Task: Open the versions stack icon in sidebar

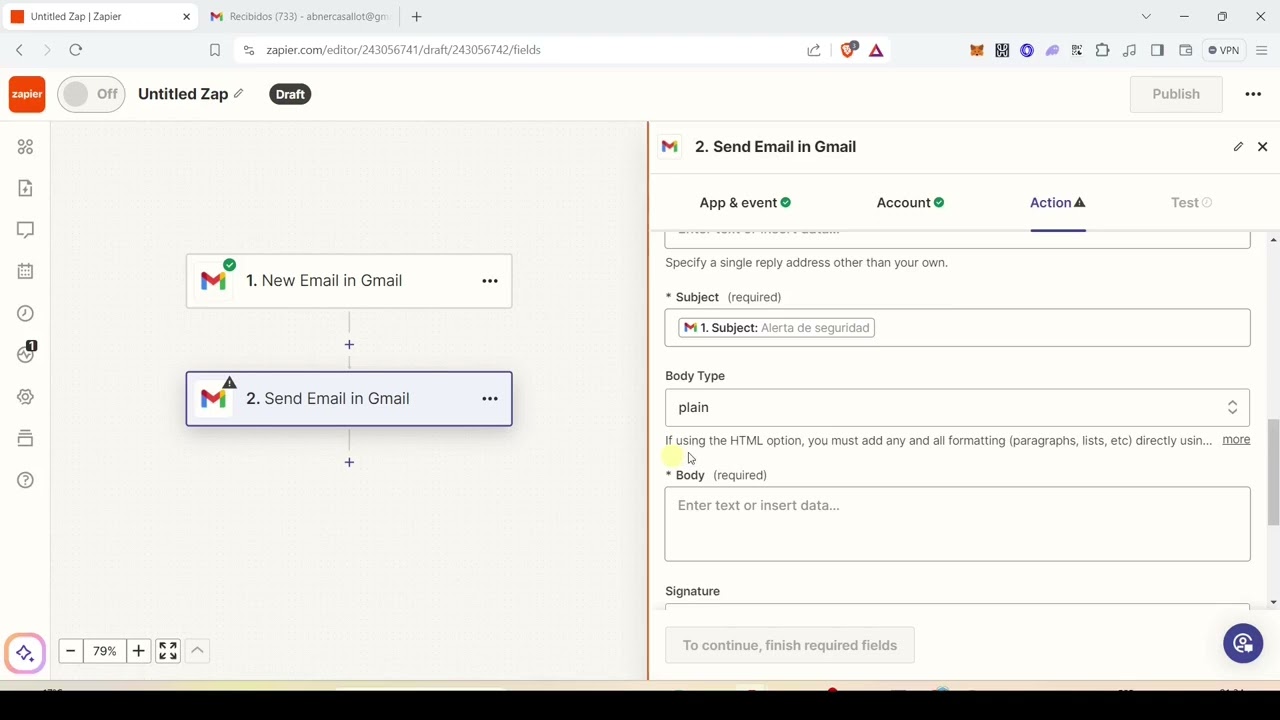Action: (26, 438)
